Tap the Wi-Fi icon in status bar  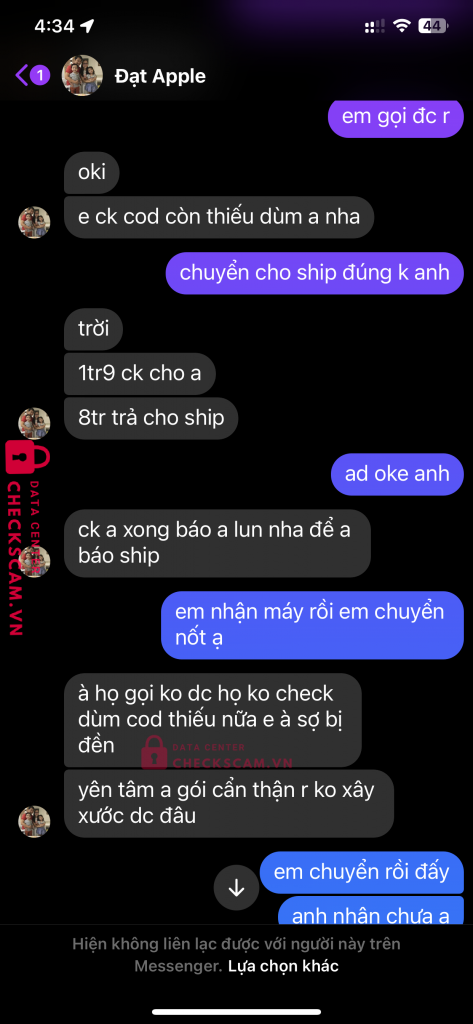[x=401, y=26]
